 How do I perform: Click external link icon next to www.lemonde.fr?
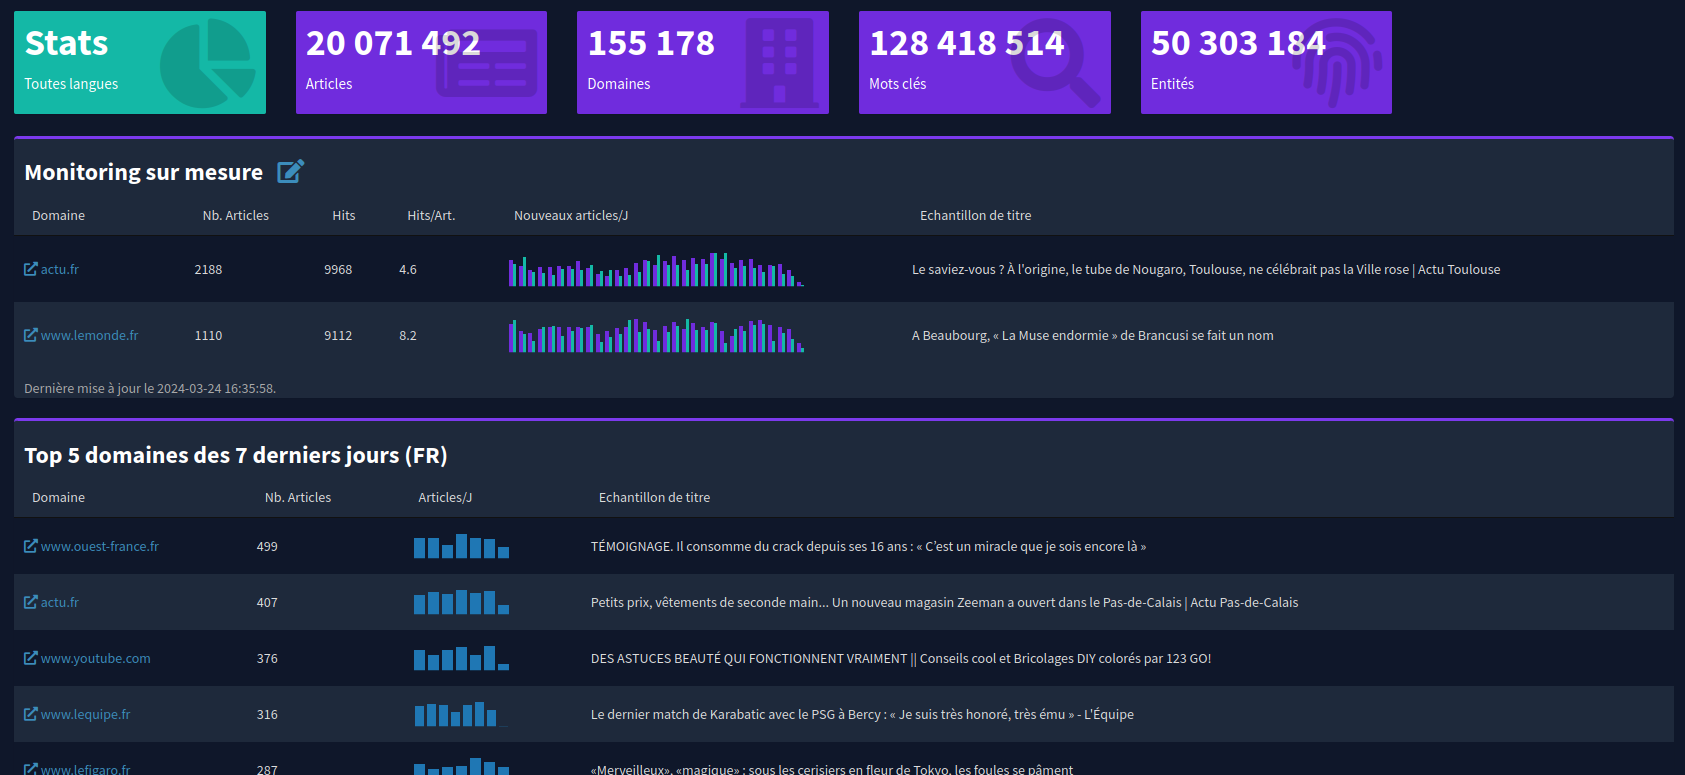click(x=31, y=335)
